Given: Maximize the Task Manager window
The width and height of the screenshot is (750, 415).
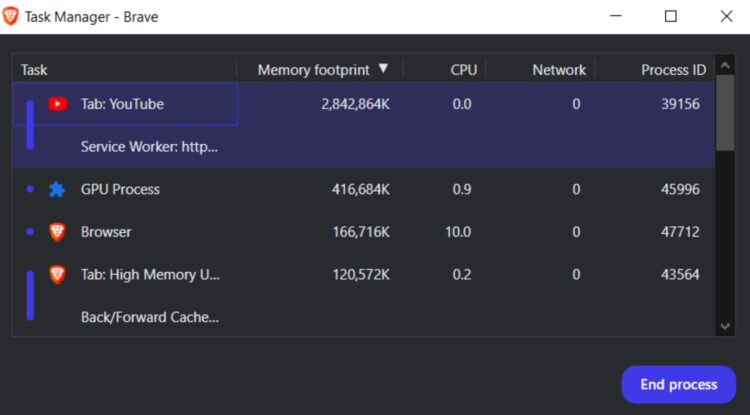Looking at the screenshot, I should click(671, 16).
